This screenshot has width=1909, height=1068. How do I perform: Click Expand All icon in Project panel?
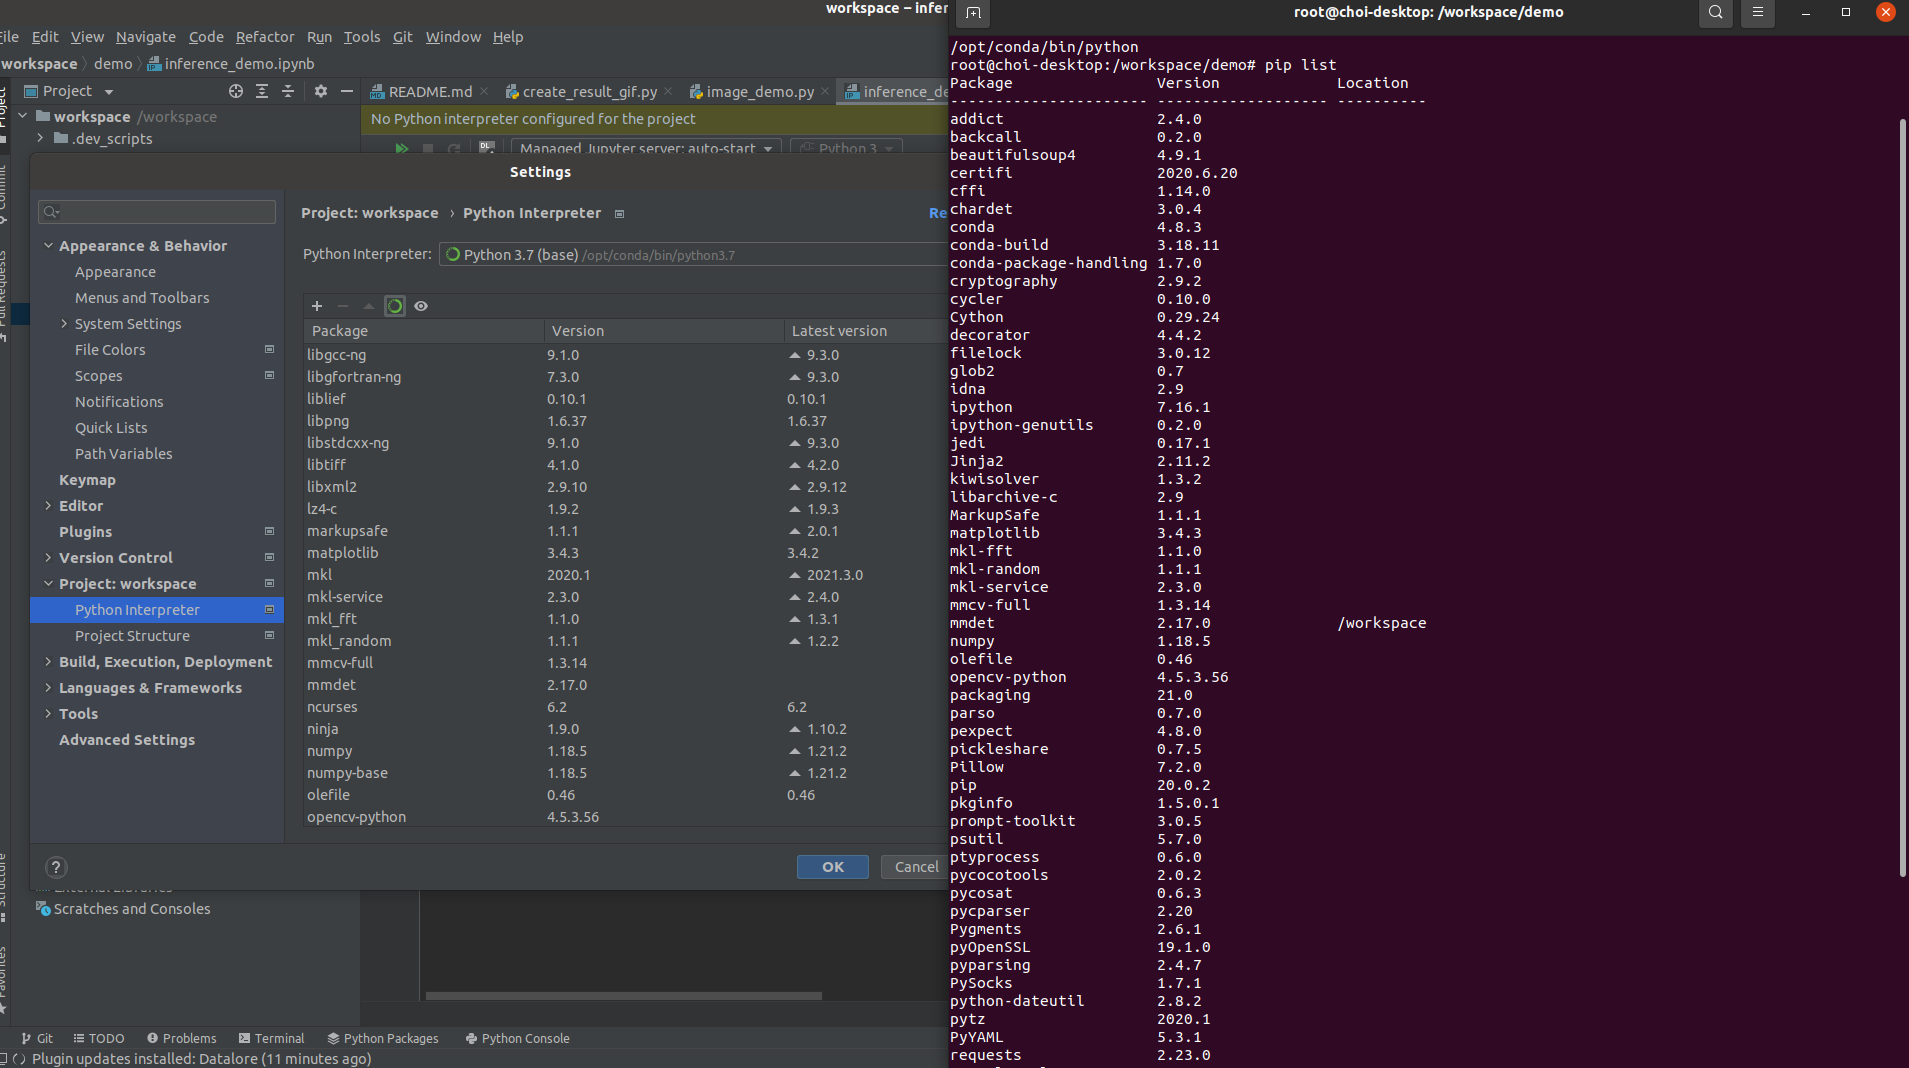coord(262,91)
